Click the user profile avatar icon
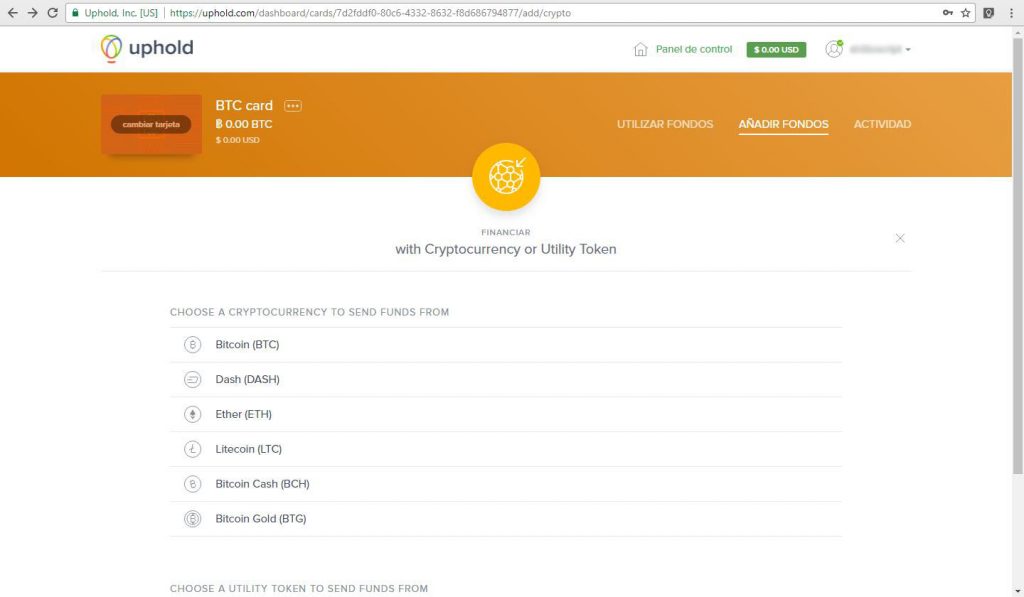This screenshot has width=1024, height=597. (x=834, y=49)
